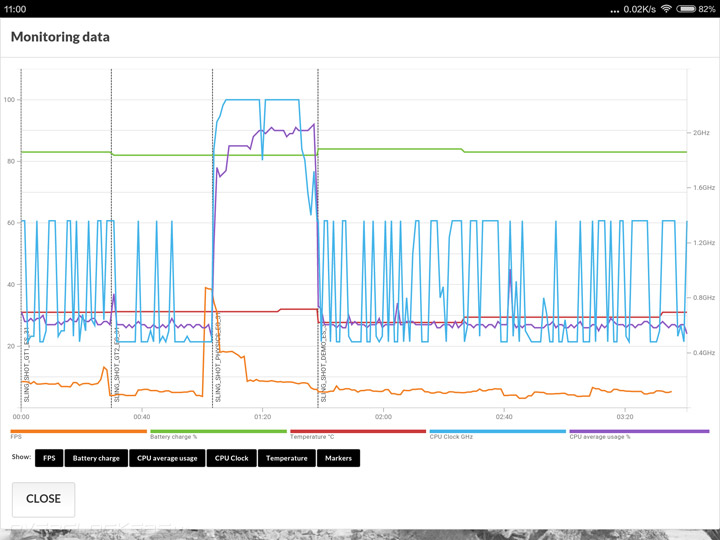Toggle the Temperature series button
Viewport: 720px width, 540px height.
click(287, 458)
